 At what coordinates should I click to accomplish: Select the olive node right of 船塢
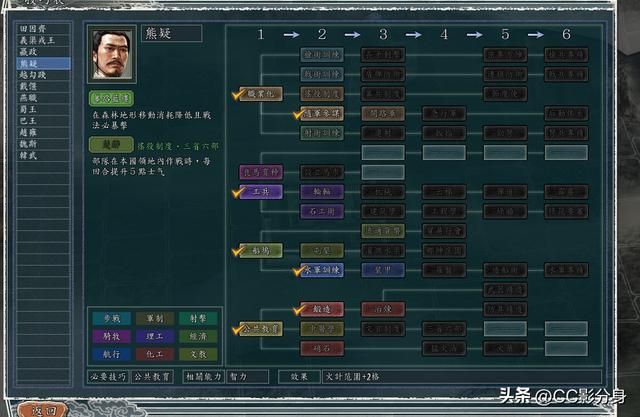click(322, 251)
